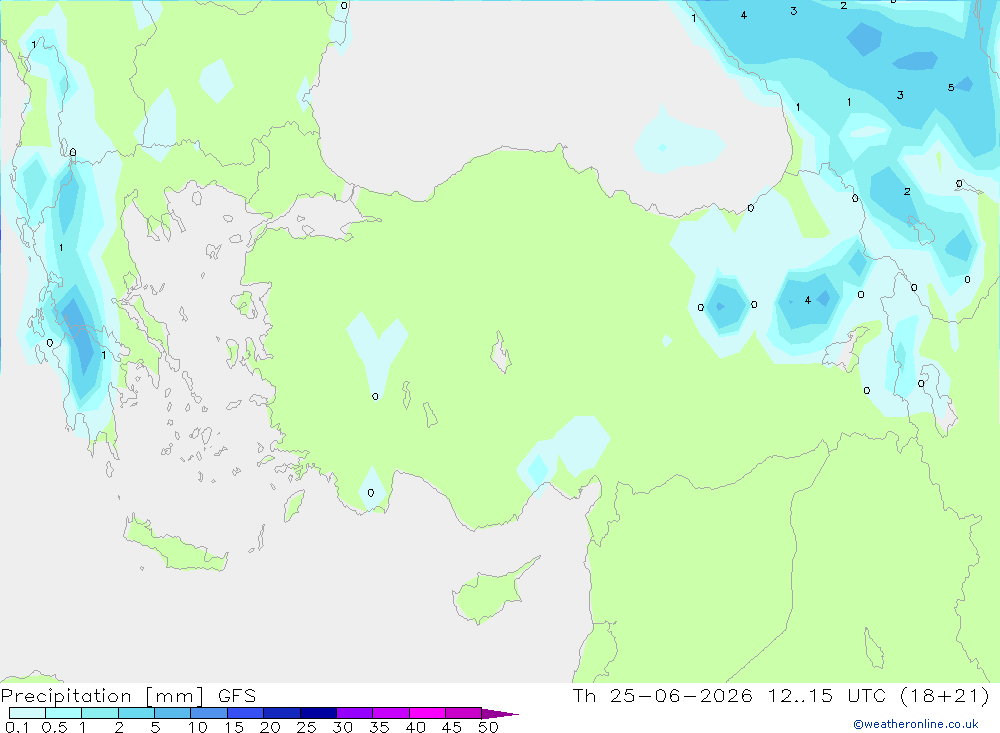Click the legend label '20'
The image size is (1000, 733).
(x=270, y=727)
